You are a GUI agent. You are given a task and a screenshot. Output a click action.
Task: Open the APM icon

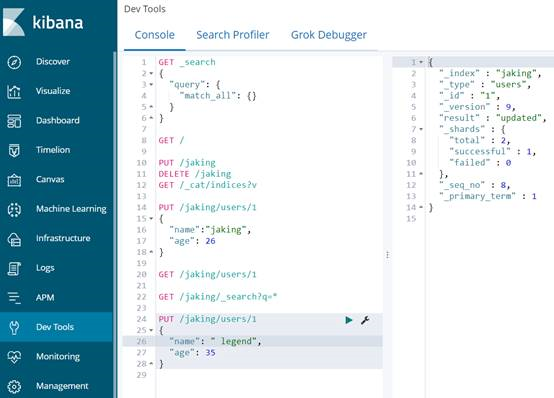tap(14, 298)
